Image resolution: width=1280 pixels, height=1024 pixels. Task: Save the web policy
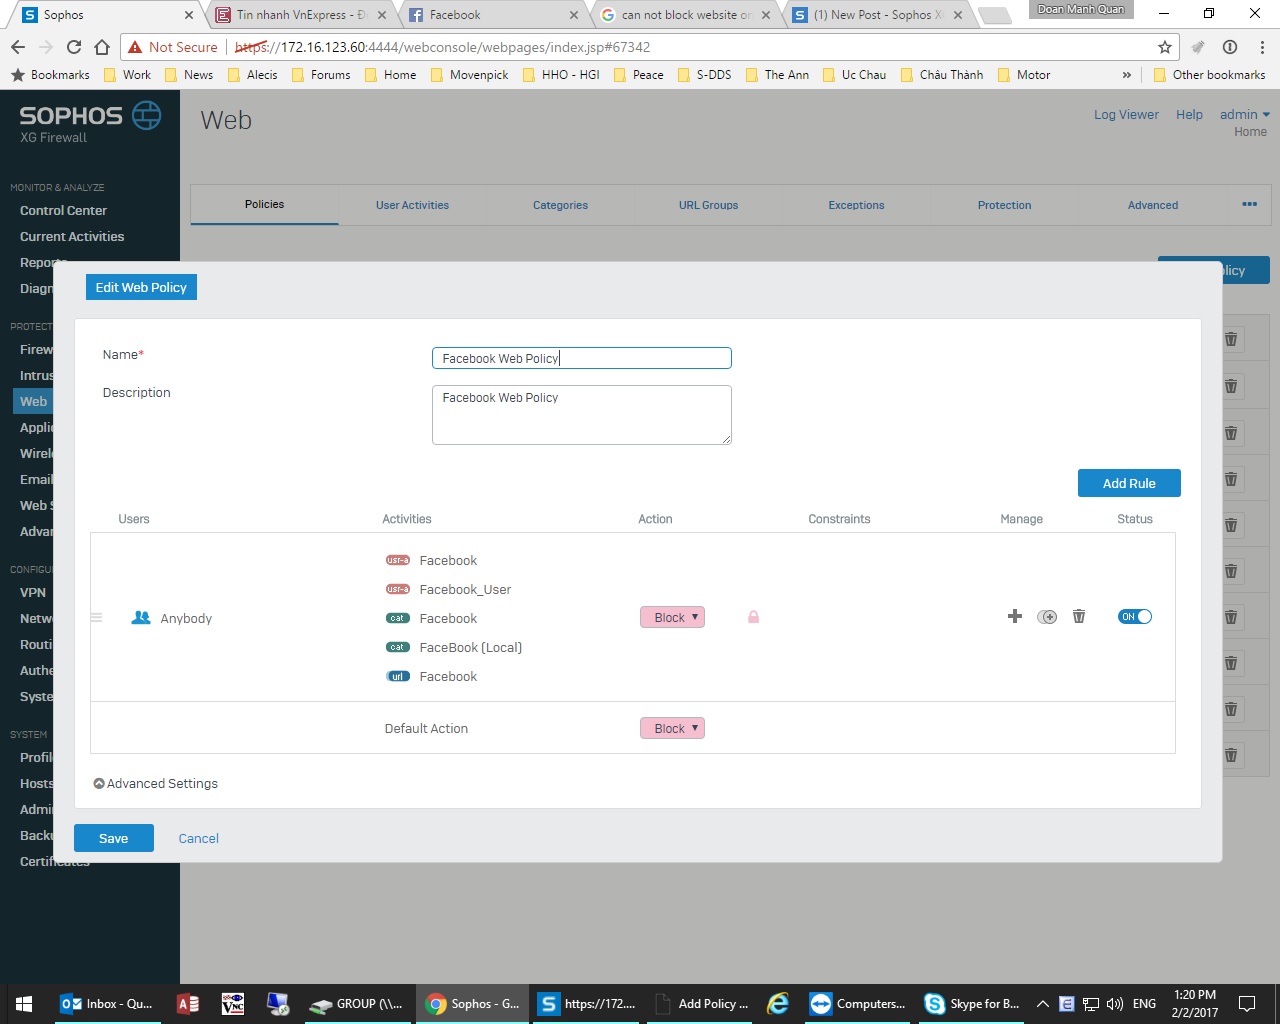(x=114, y=838)
